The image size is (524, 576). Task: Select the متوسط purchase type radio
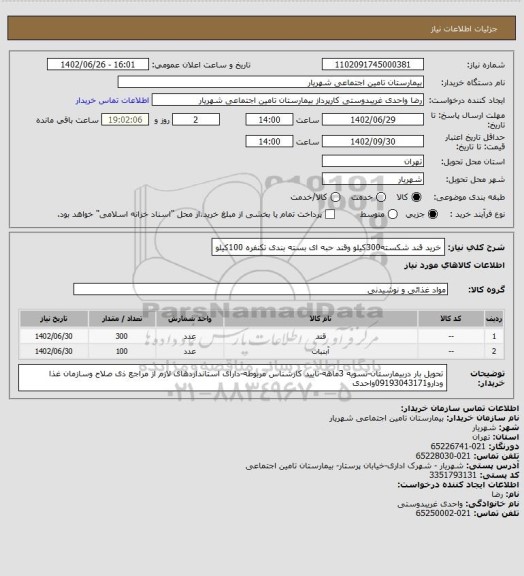(392, 214)
